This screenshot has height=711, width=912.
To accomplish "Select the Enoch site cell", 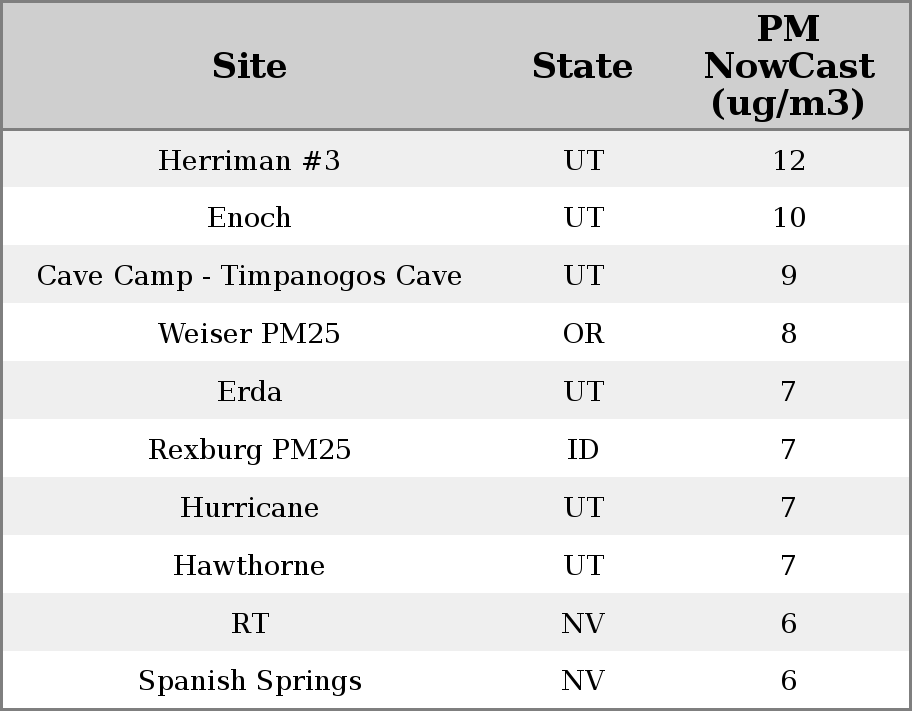I will pyautogui.click(x=249, y=218).
